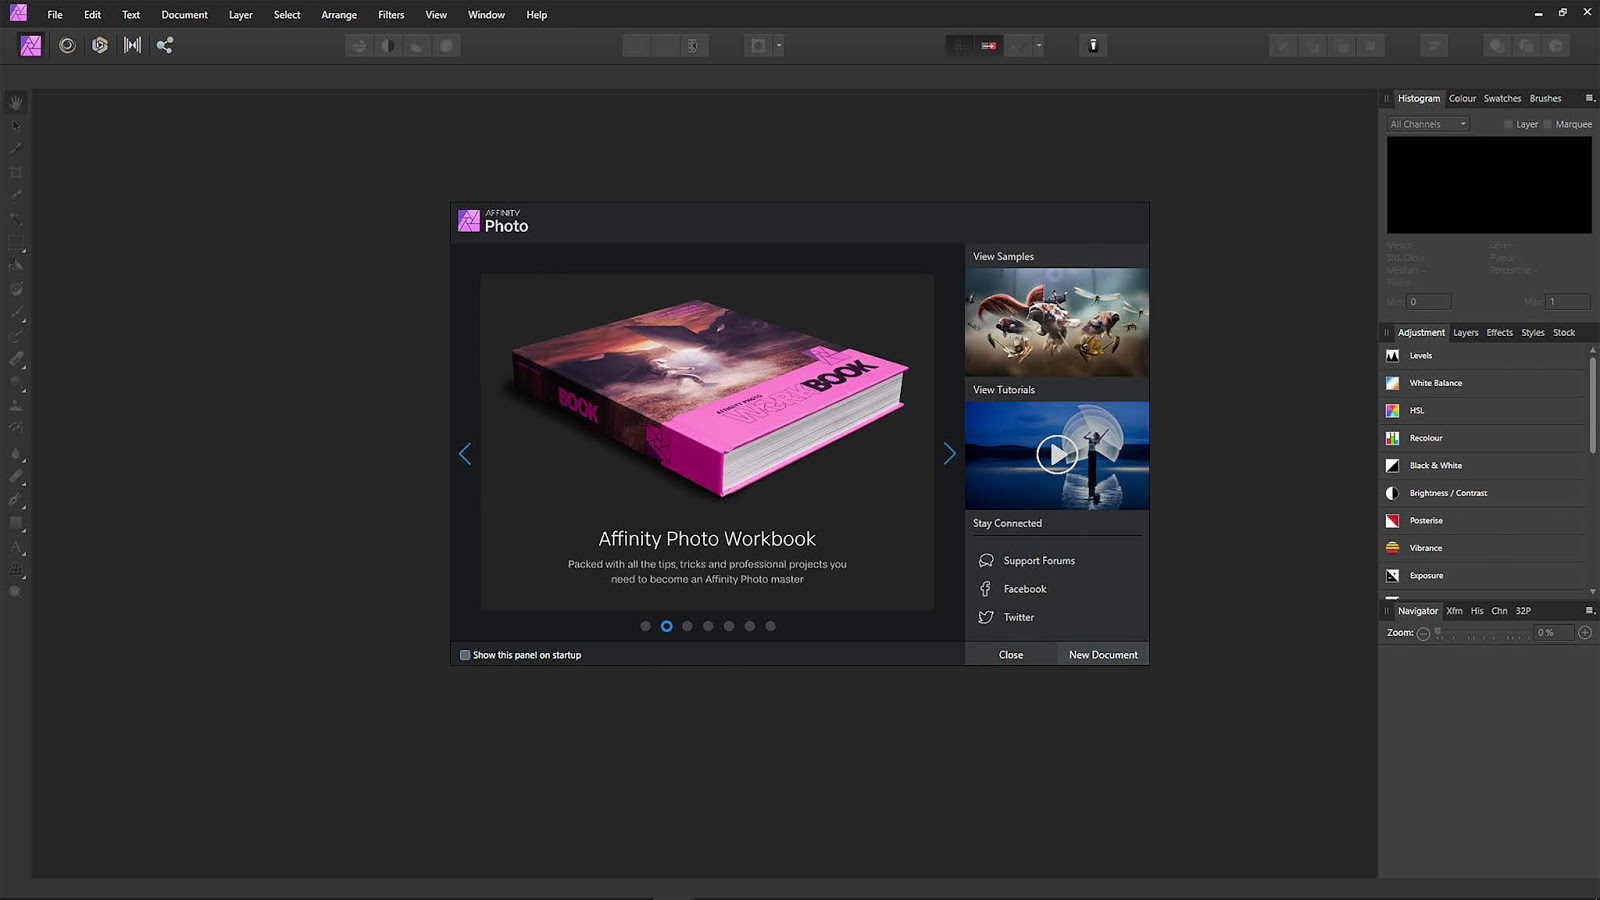Go to sixth carousel slide dot
The image size is (1600, 900).
point(750,626)
